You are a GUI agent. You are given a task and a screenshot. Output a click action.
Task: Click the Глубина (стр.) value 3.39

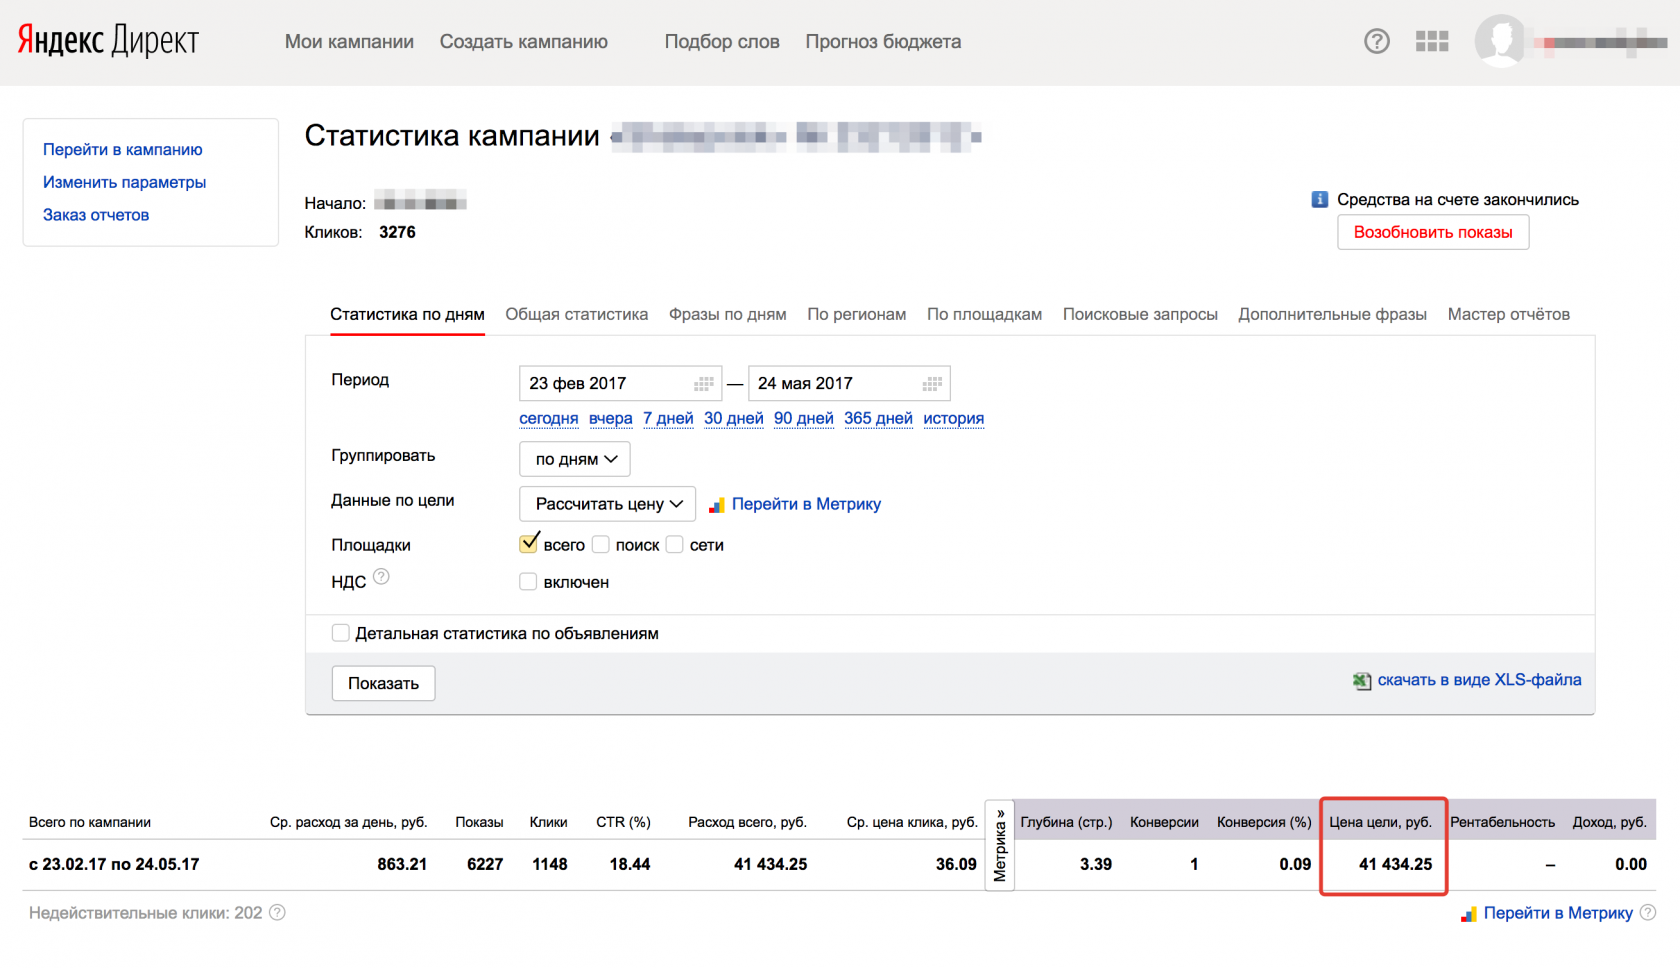1096,864
